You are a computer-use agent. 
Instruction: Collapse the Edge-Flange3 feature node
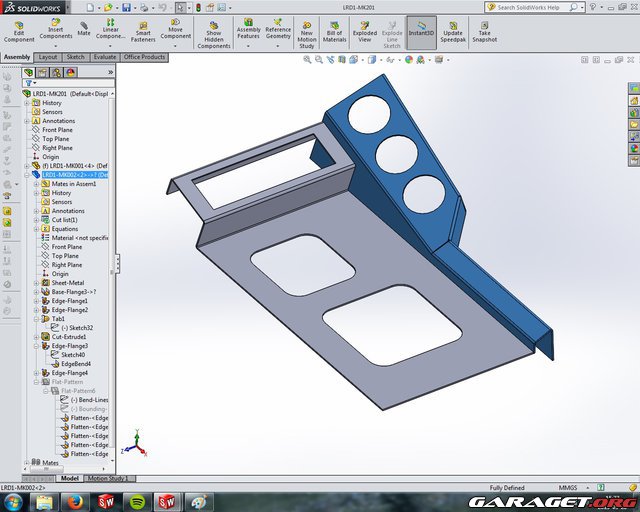(x=36, y=346)
